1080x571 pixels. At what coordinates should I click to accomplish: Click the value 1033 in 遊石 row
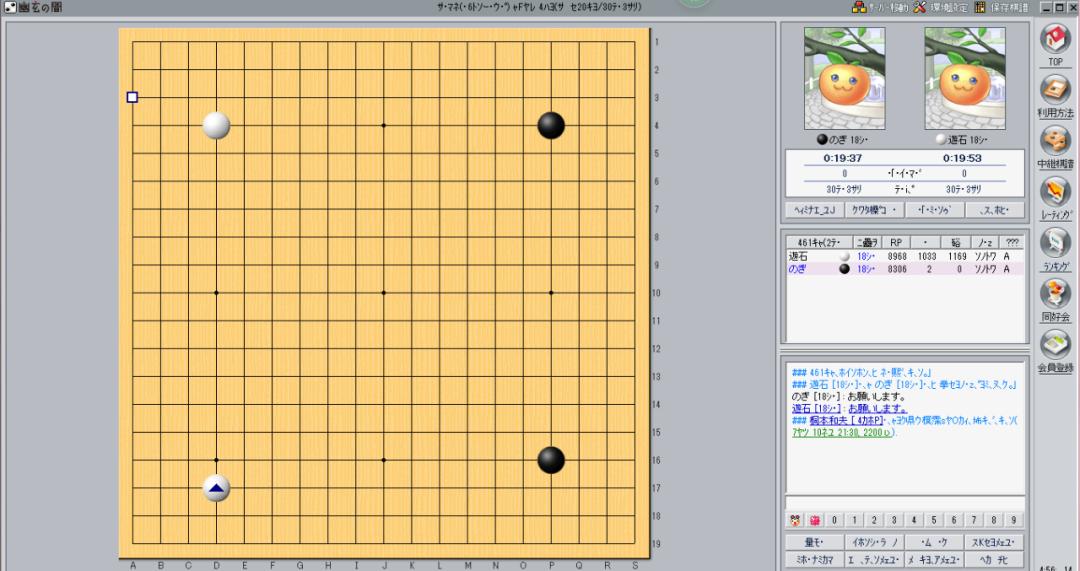[926, 256]
